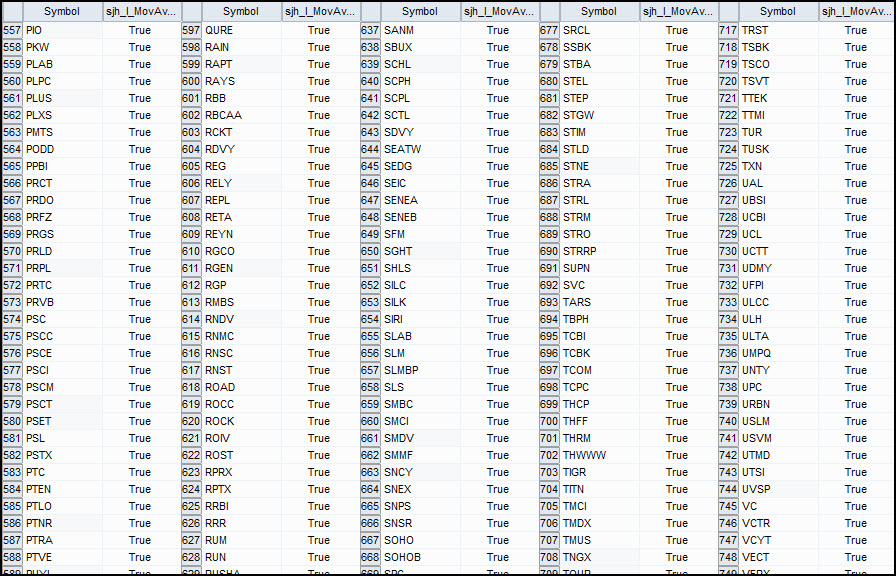Select the PLXS symbol cell

point(62,115)
